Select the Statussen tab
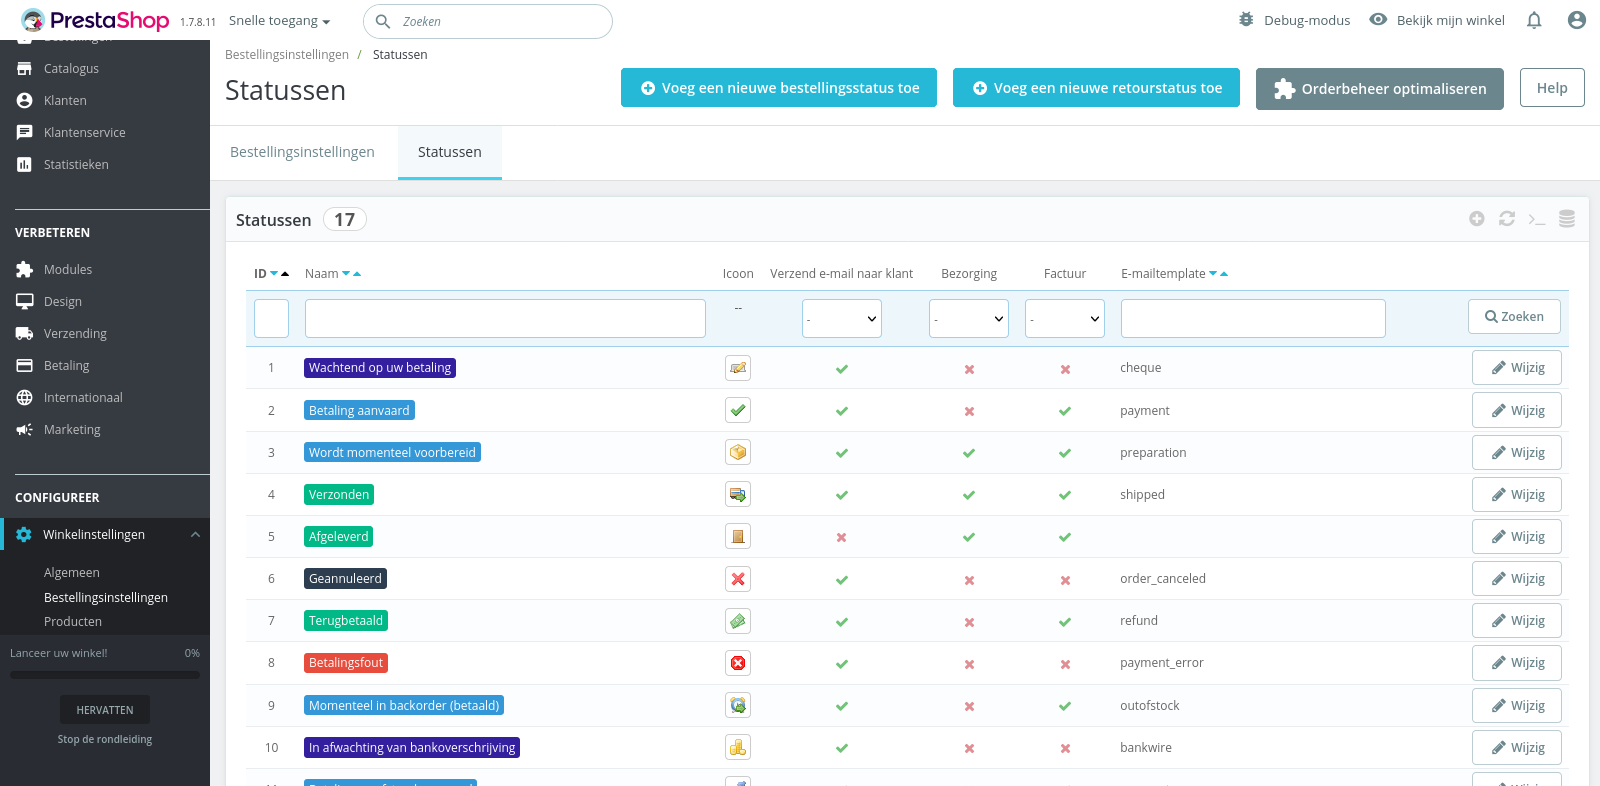The image size is (1600, 786). pos(450,152)
